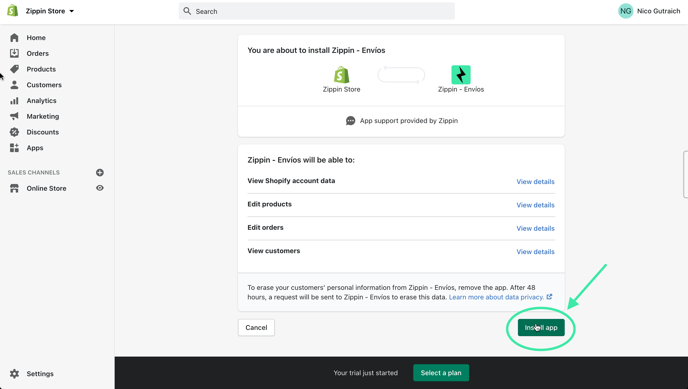688x389 pixels.
Task: Click the app support chat bubble icon
Action: point(350,121)
